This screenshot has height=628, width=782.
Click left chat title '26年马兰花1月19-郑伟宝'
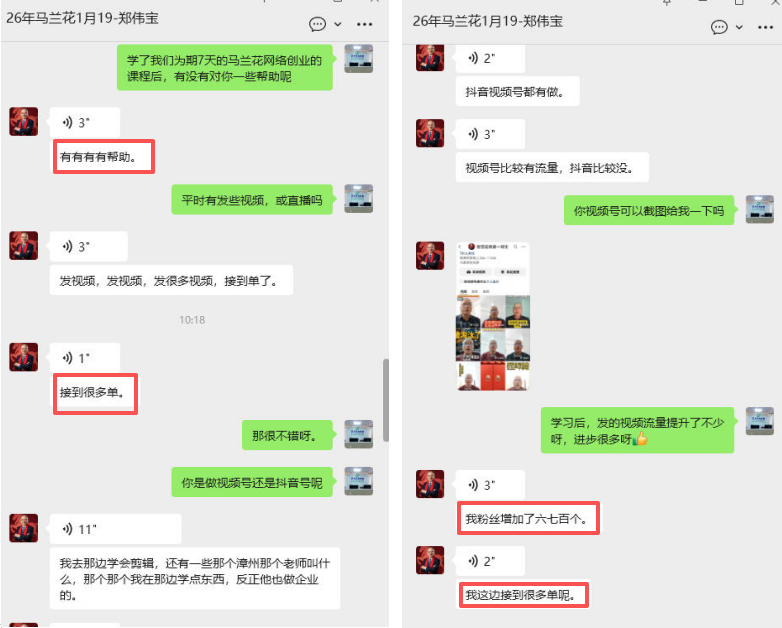tap(82, 18)
